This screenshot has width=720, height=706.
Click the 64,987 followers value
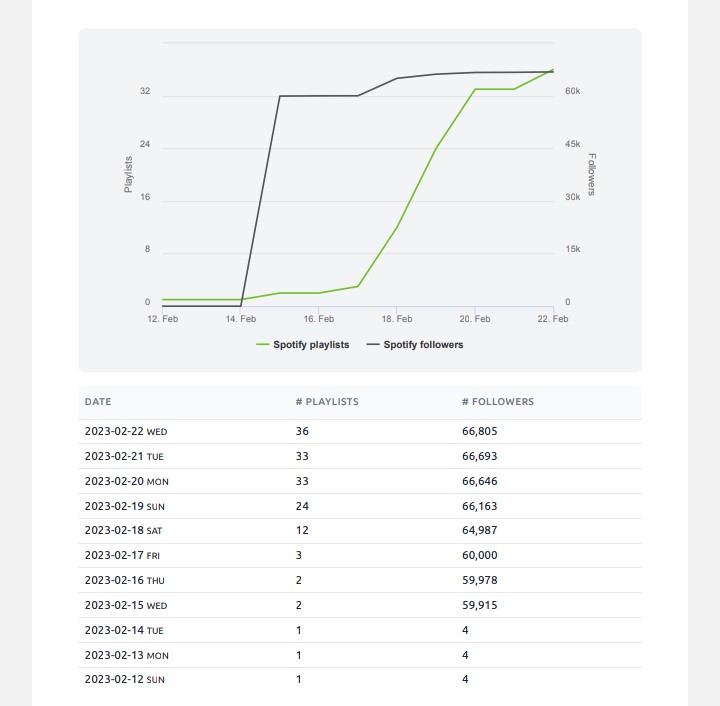click(x=479, y=530)
